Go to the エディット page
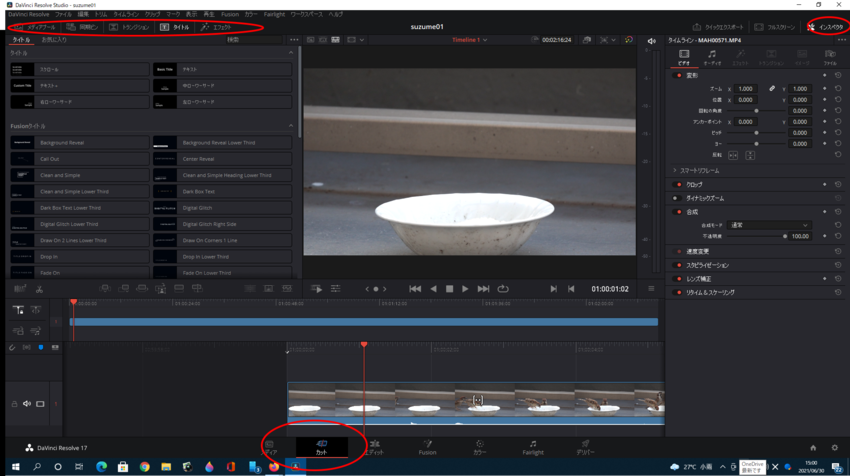This screenshot has width=850, height=476. tap(374, 447)
